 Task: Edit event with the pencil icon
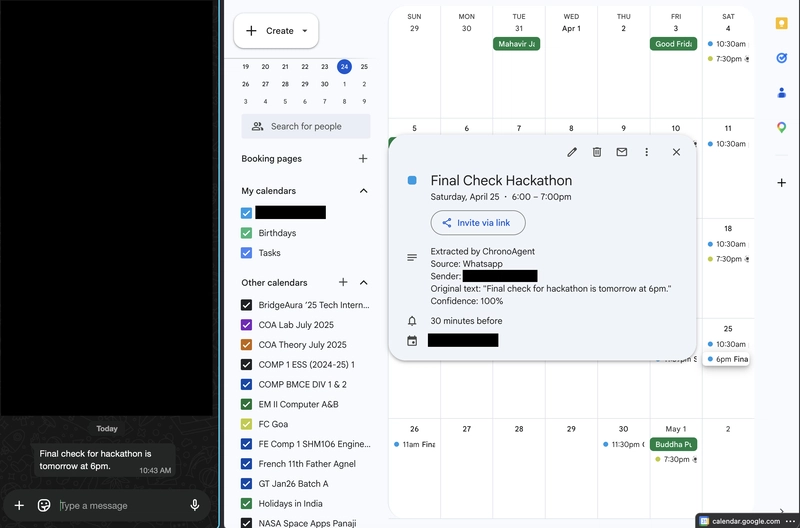572,152
